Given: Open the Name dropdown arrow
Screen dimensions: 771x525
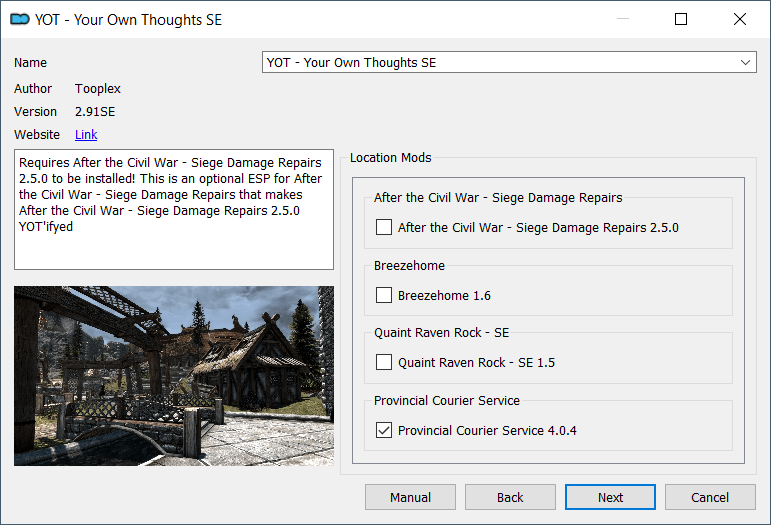Looking at the screenshot, I should pos(745,62).
